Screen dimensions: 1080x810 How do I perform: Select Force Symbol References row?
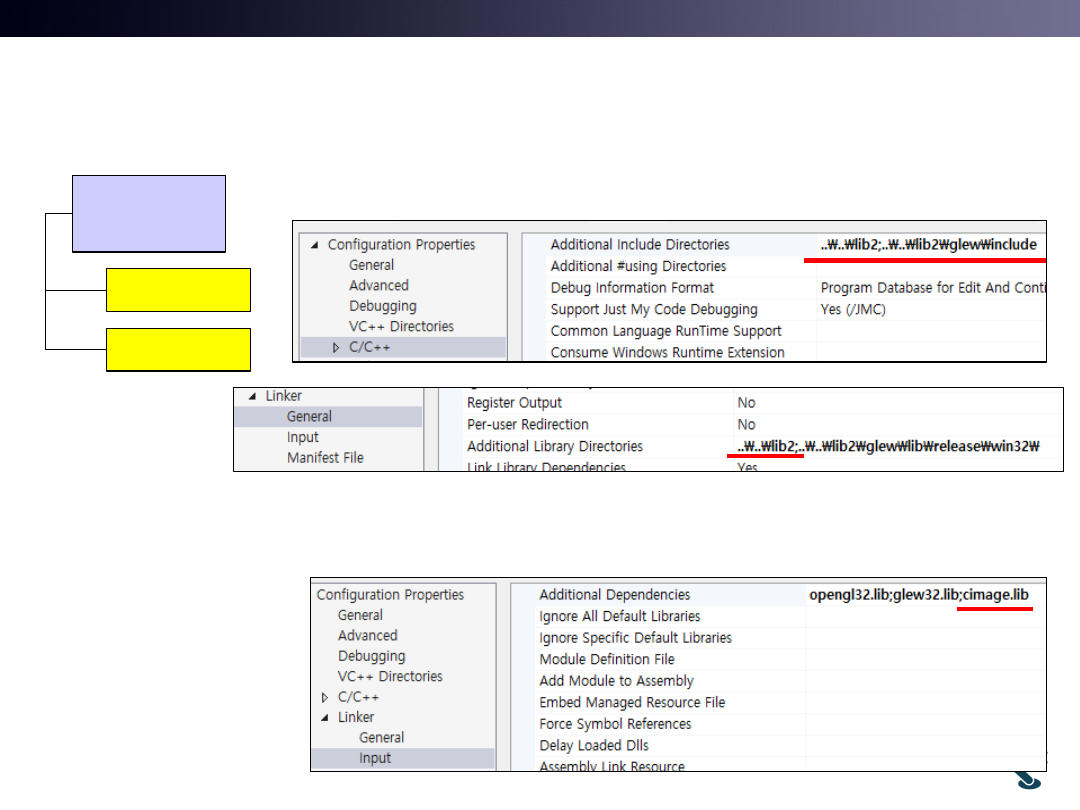click(615, 724)
